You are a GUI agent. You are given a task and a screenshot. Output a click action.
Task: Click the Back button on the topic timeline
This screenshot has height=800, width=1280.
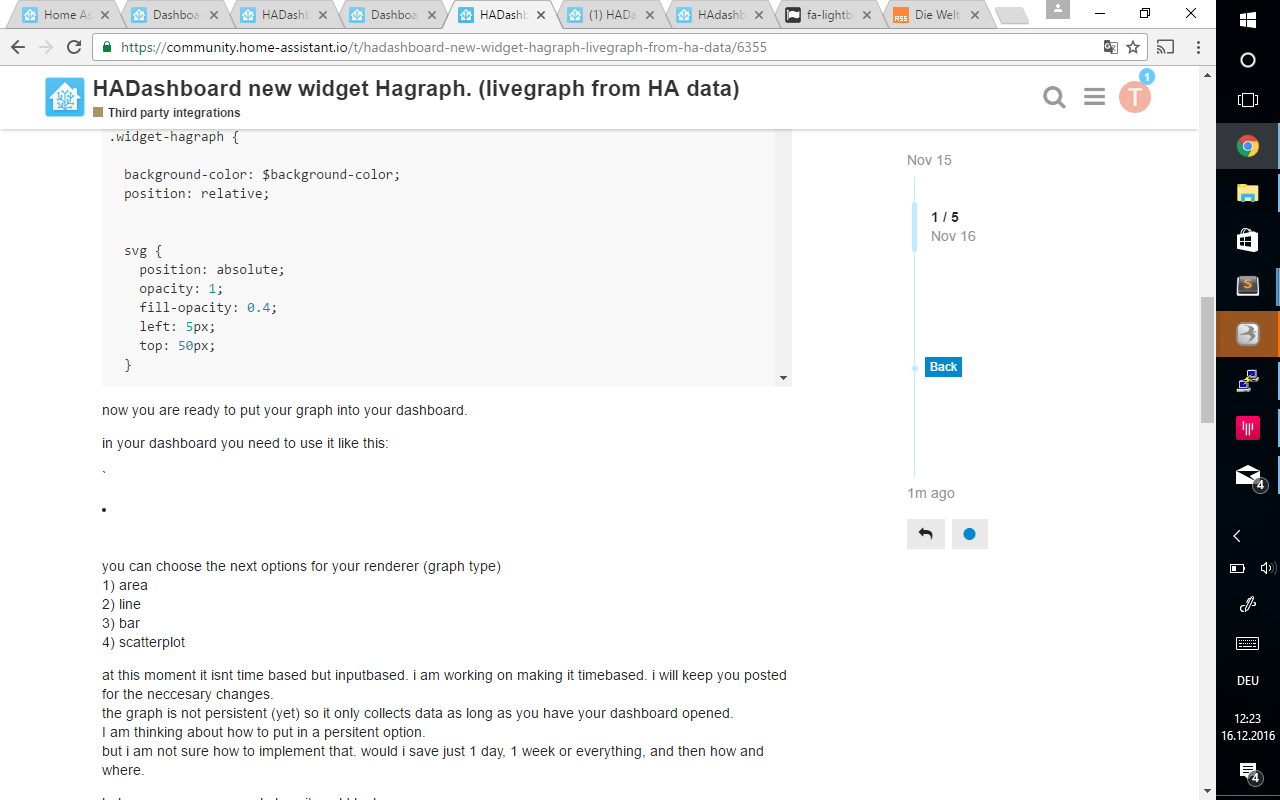942,367
